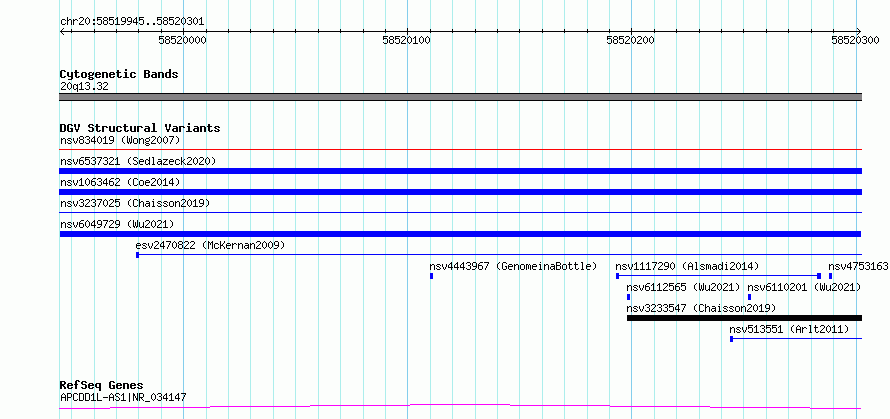Click the black nsv3233547 variant bar
This screenshot has width=890, height=419.
(744, 318)
